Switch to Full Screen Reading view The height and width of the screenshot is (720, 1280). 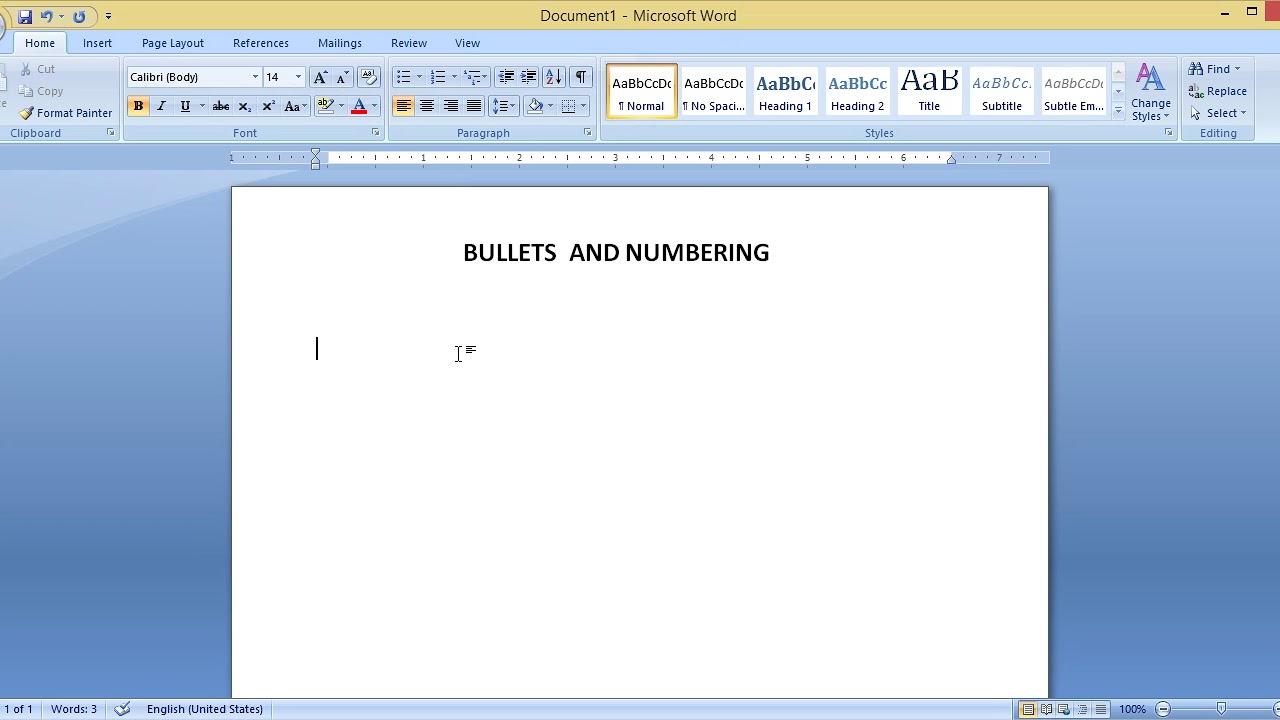click(x=1046, y=710)
